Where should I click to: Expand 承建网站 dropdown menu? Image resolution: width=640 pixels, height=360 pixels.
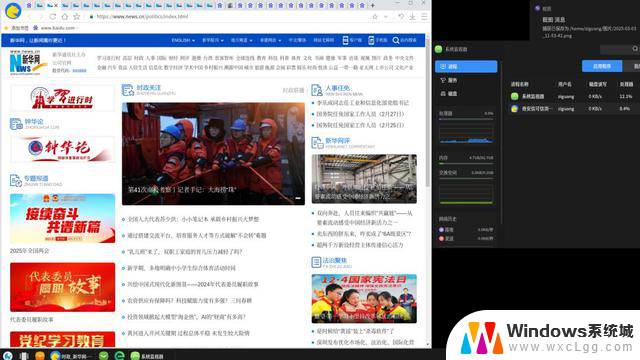pos(270,40)
